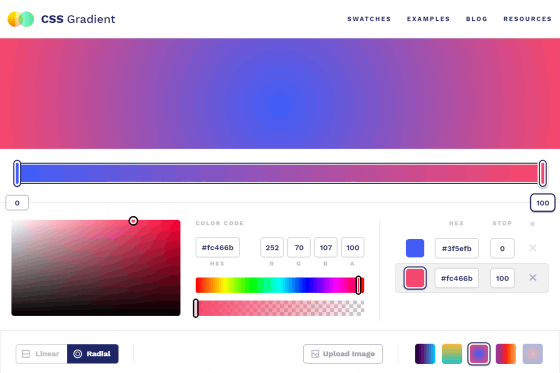Open the Swatches menu item
The width and height of the screenshot is (560, 373).
pos(369,19)
